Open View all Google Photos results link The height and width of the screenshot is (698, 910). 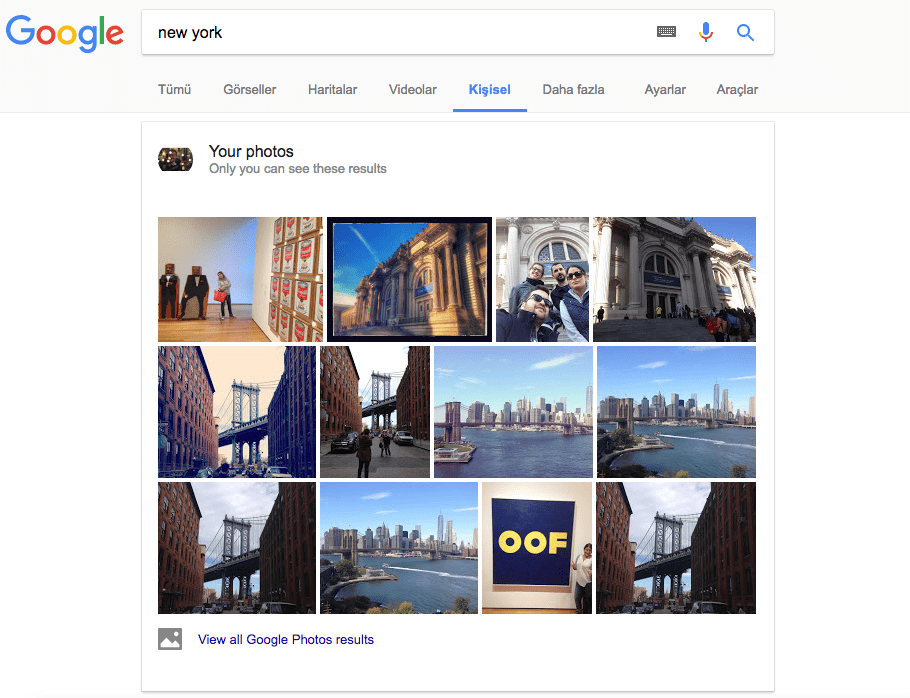[x=285, y=639]
